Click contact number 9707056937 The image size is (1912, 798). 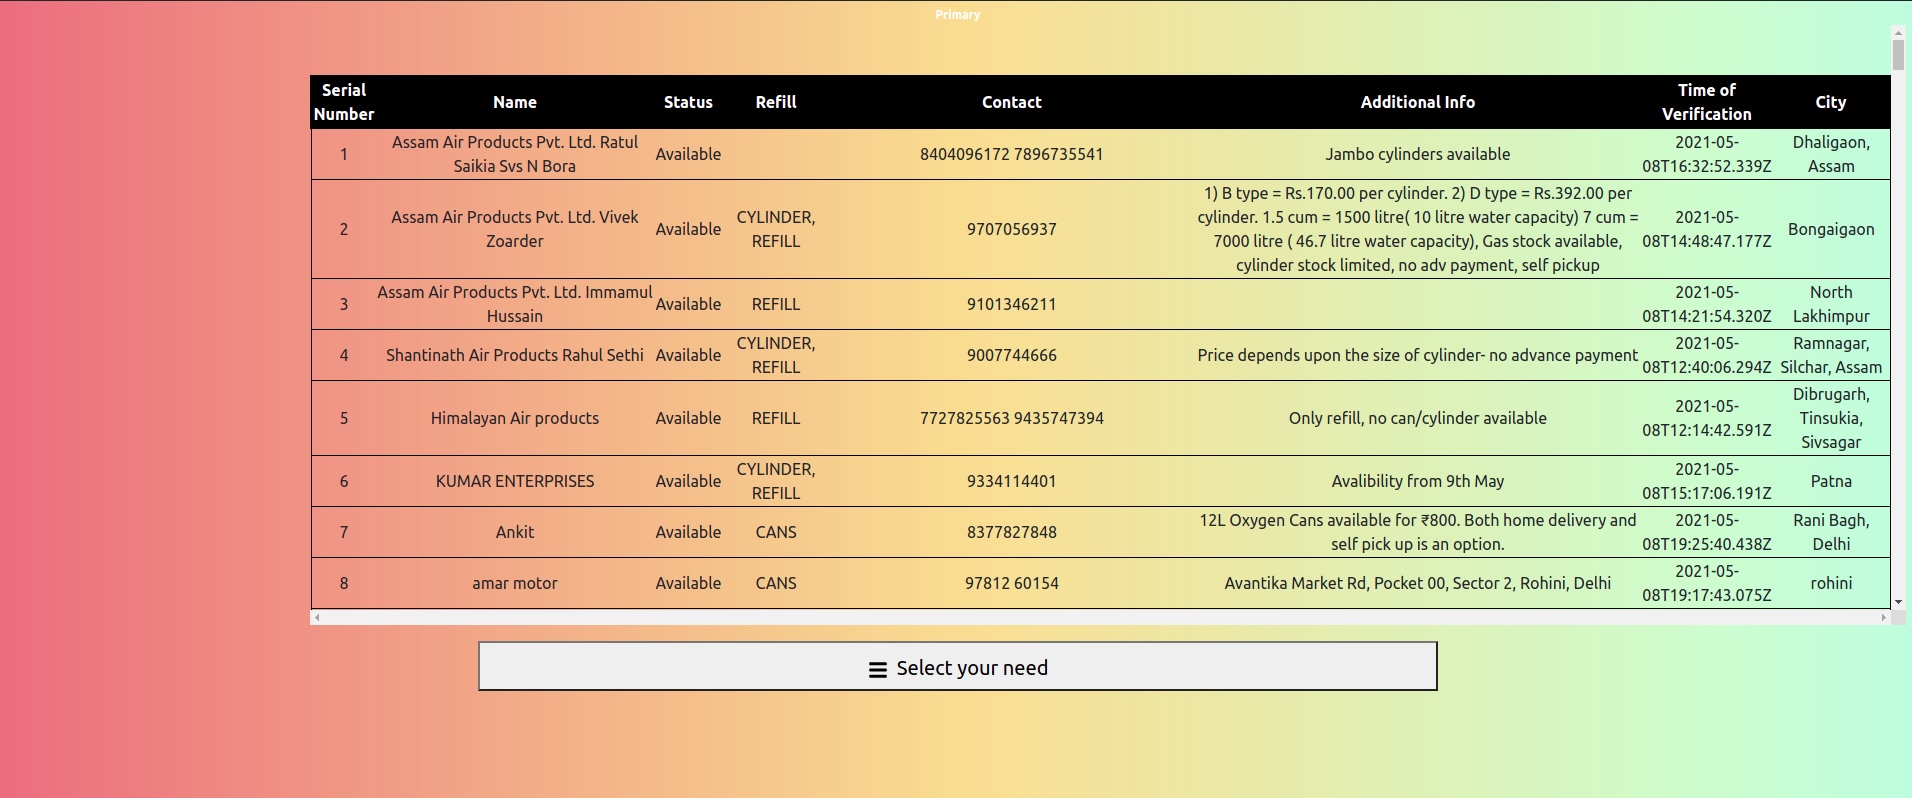[1011, 229]
